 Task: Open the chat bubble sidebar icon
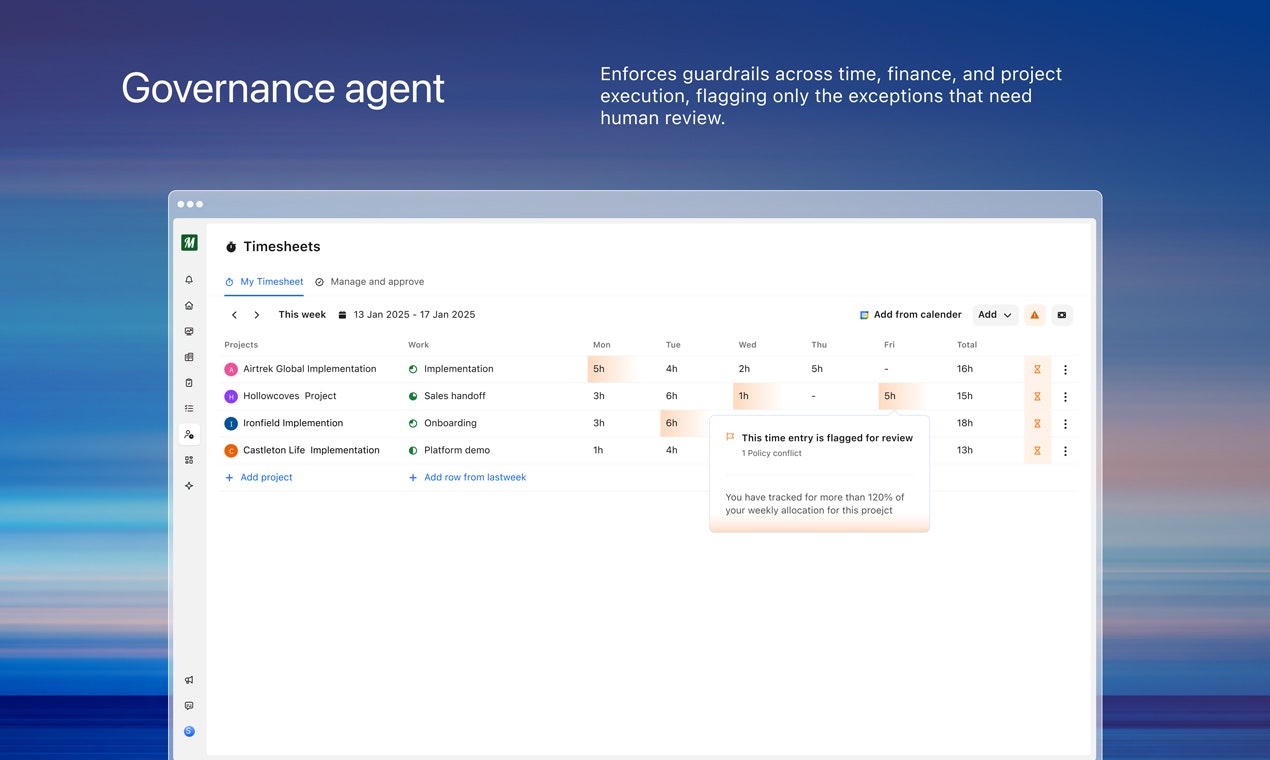point(189,706)
